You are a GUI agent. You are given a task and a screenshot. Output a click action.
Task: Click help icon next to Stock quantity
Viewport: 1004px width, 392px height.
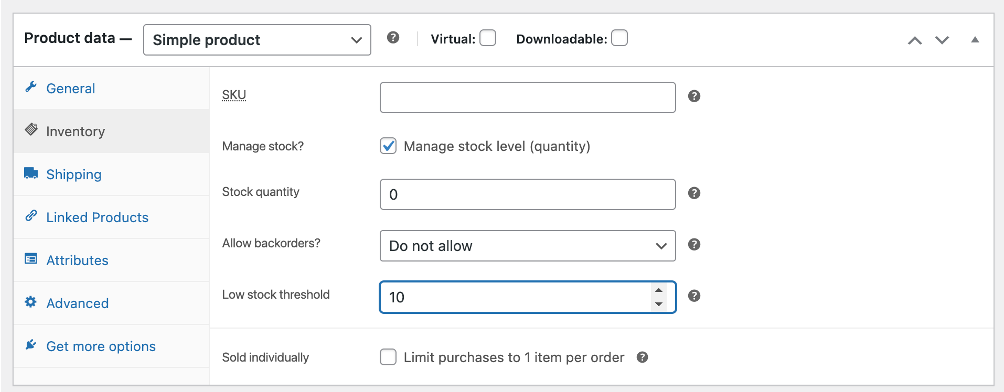[x=694, y=193]
